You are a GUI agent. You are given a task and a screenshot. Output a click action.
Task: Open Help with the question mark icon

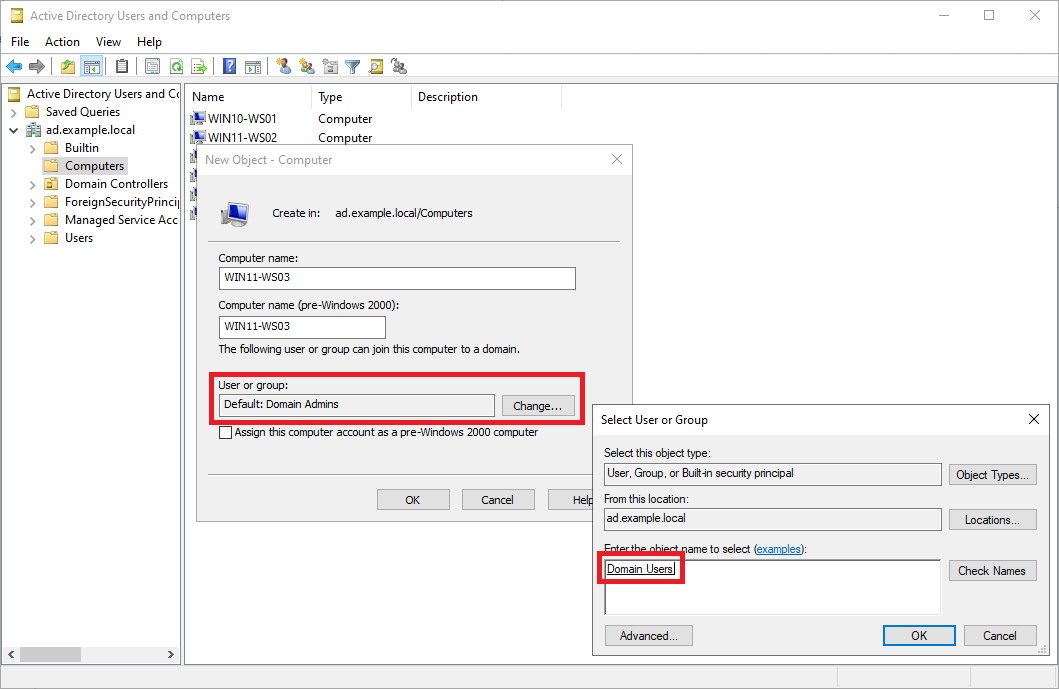(x=230, y=66)
